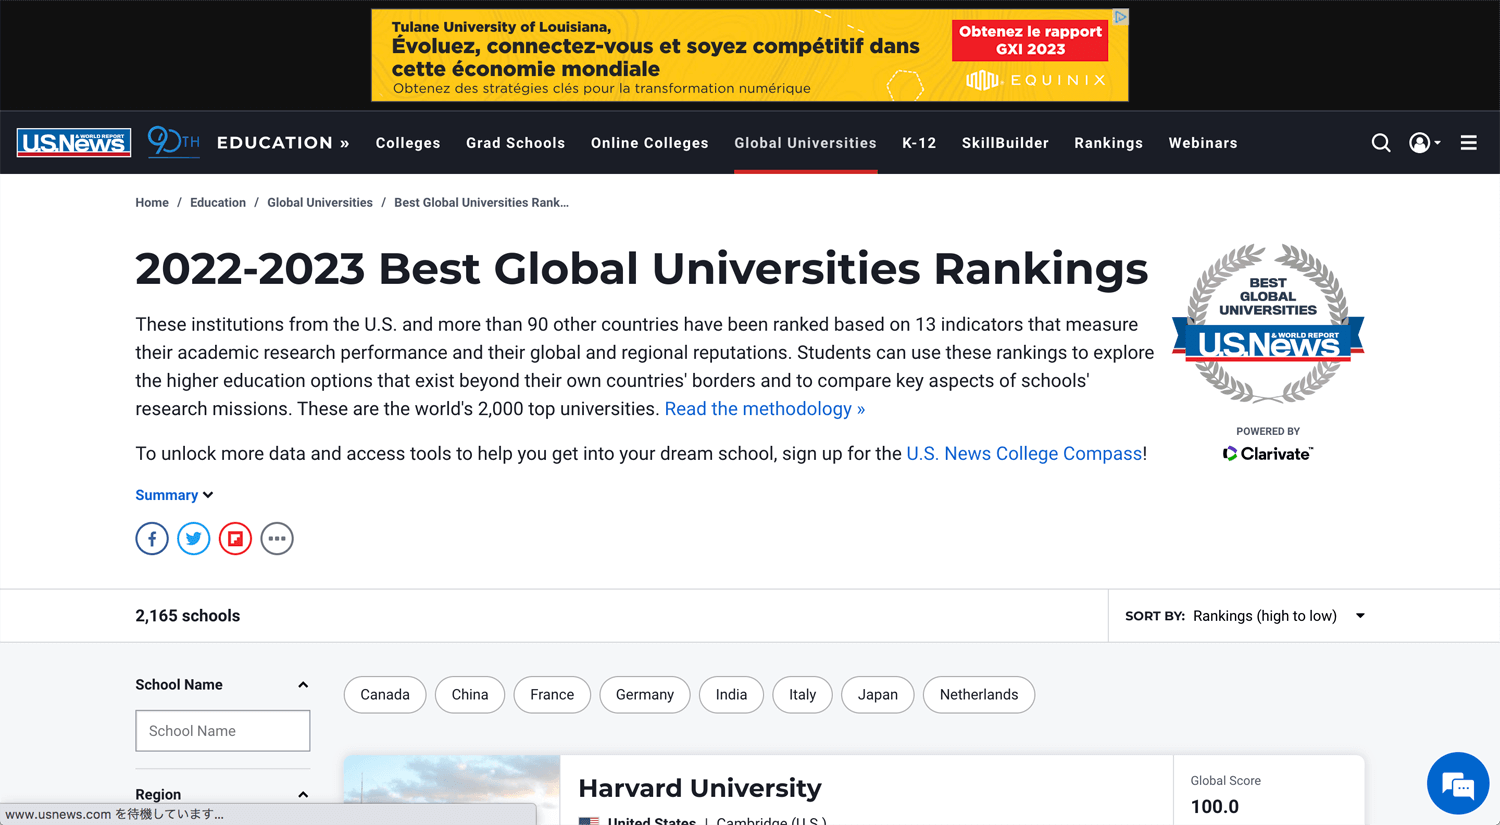The image size is (1500, 825).
Task: Focus the School Name input field
Action: click(223, 731)
